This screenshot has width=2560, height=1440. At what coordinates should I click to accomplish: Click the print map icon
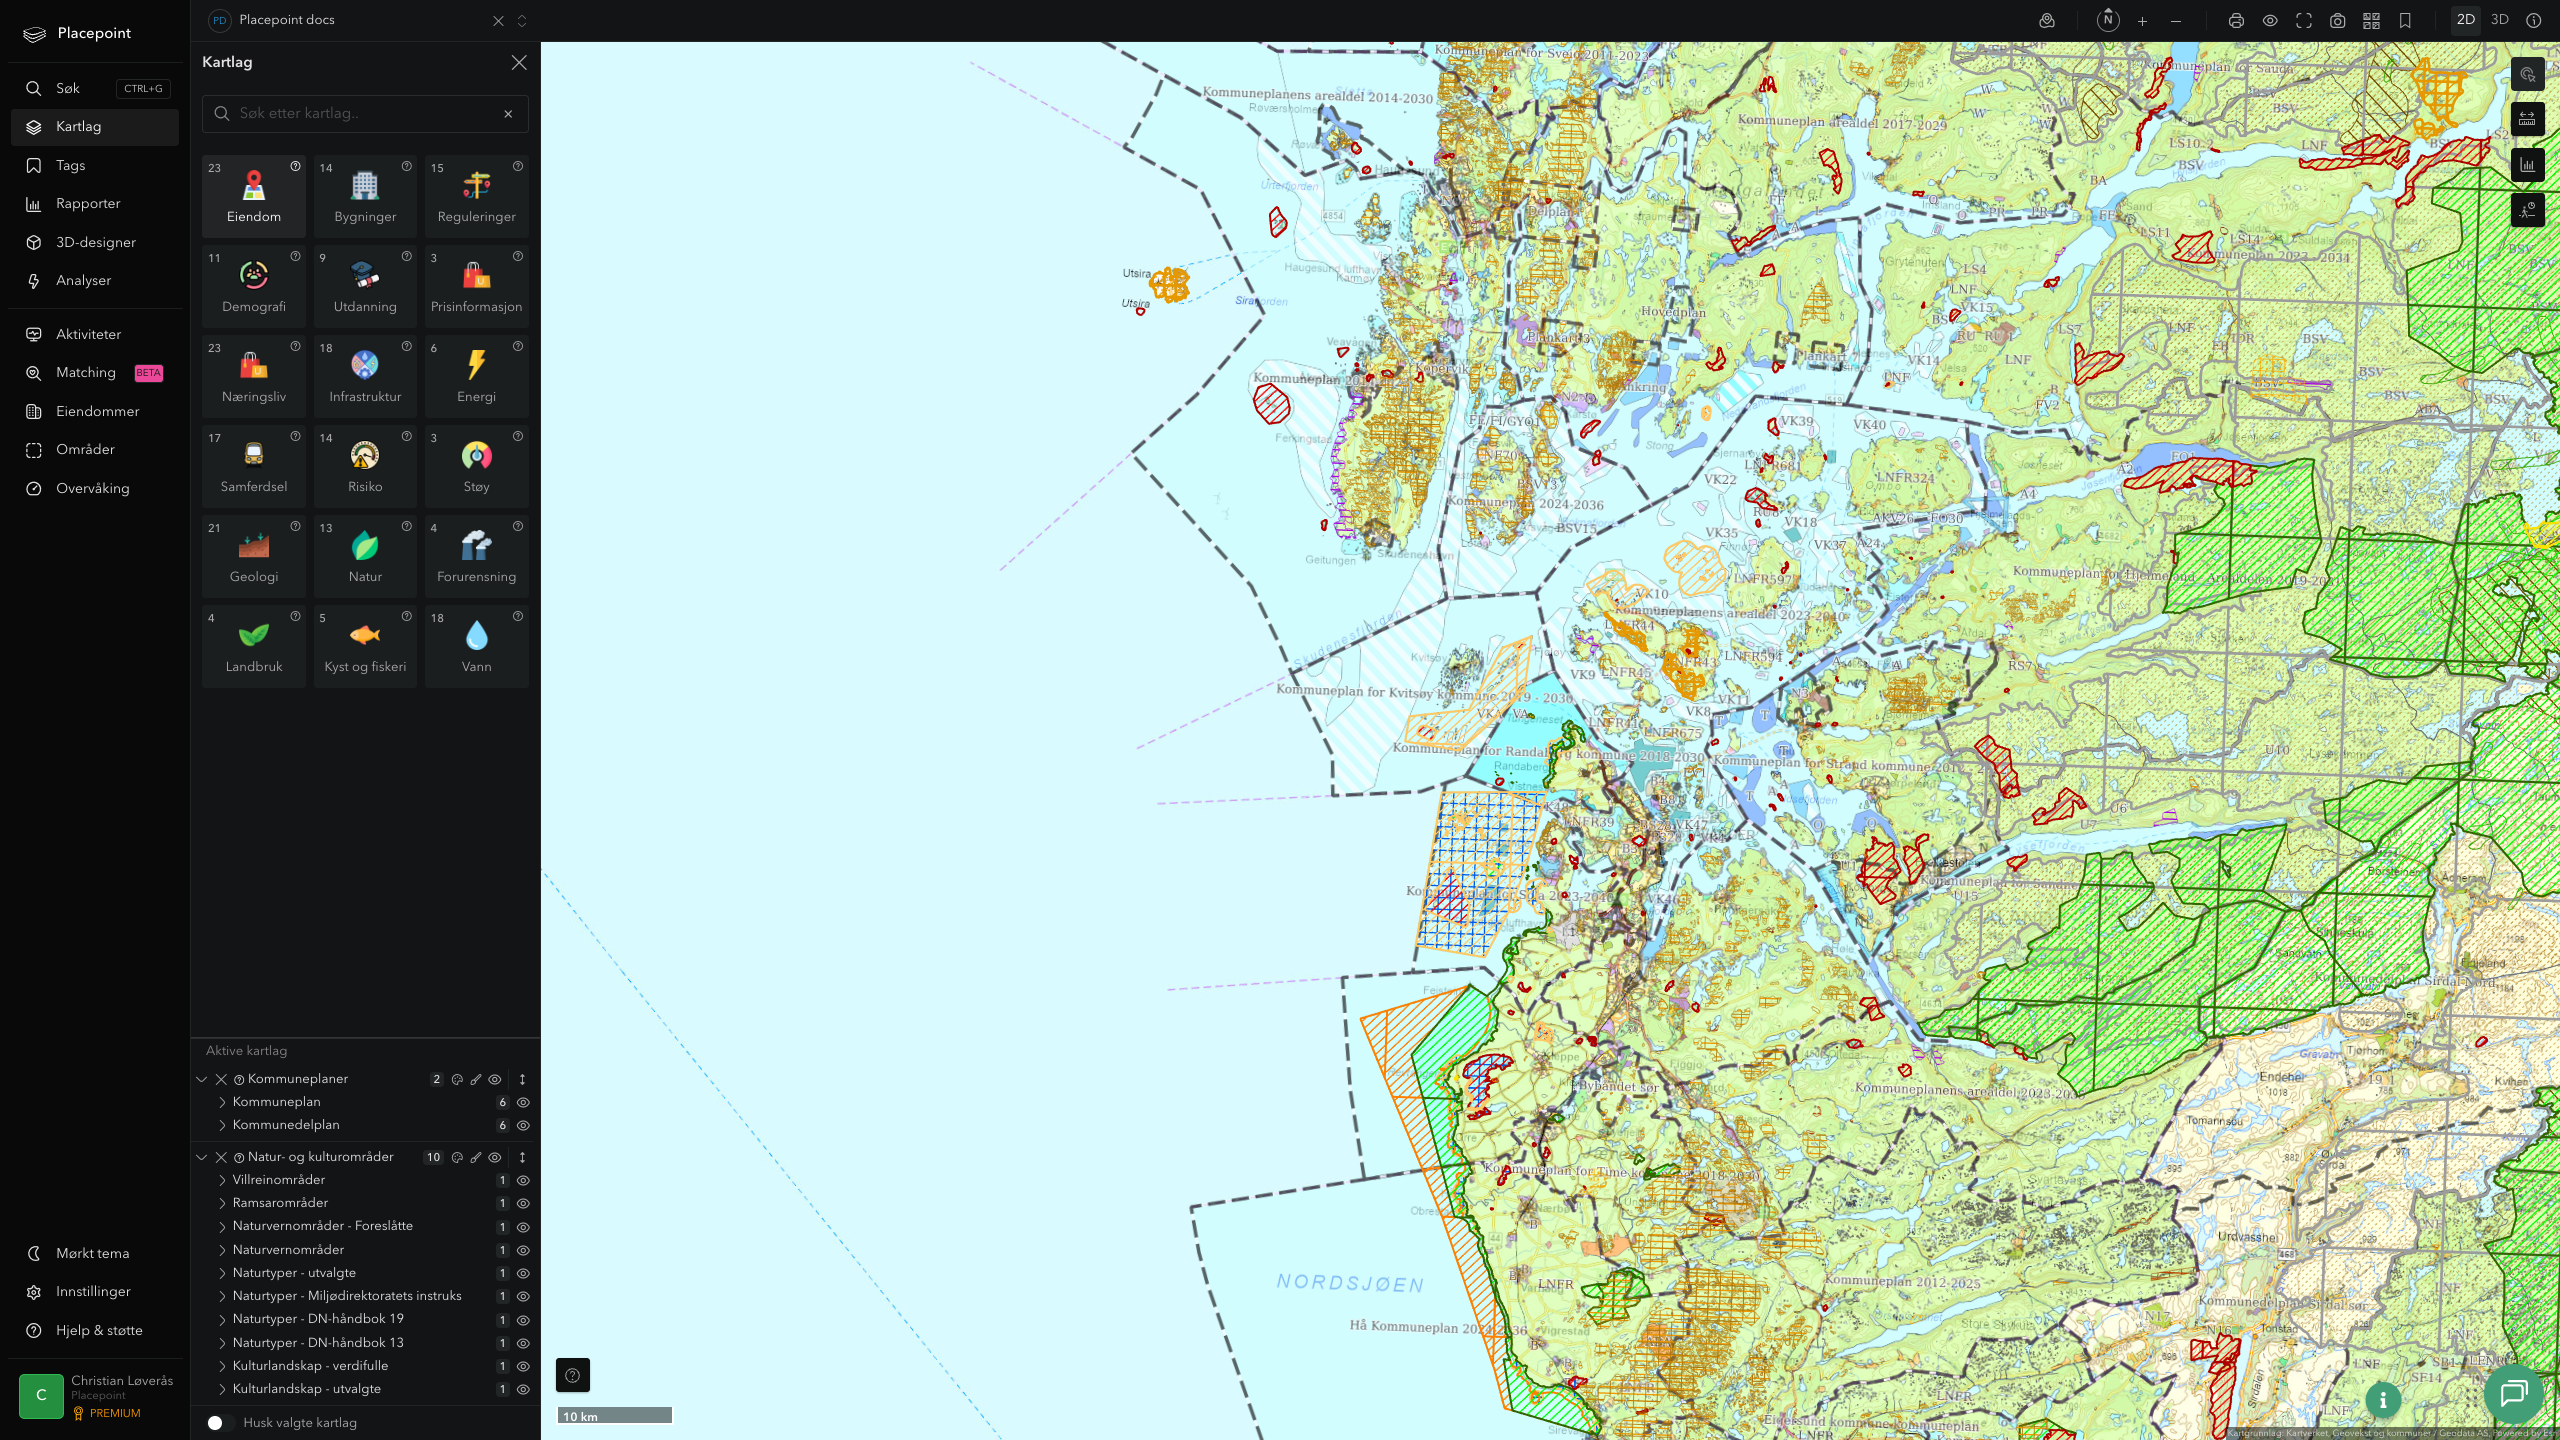[x=2236, y=21]
